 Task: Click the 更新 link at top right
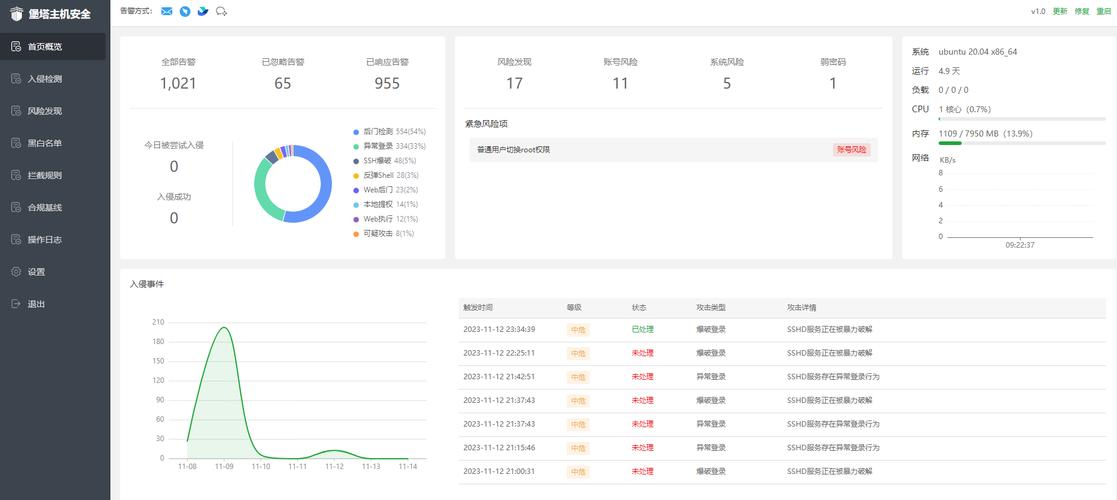tap(1060, 11)
